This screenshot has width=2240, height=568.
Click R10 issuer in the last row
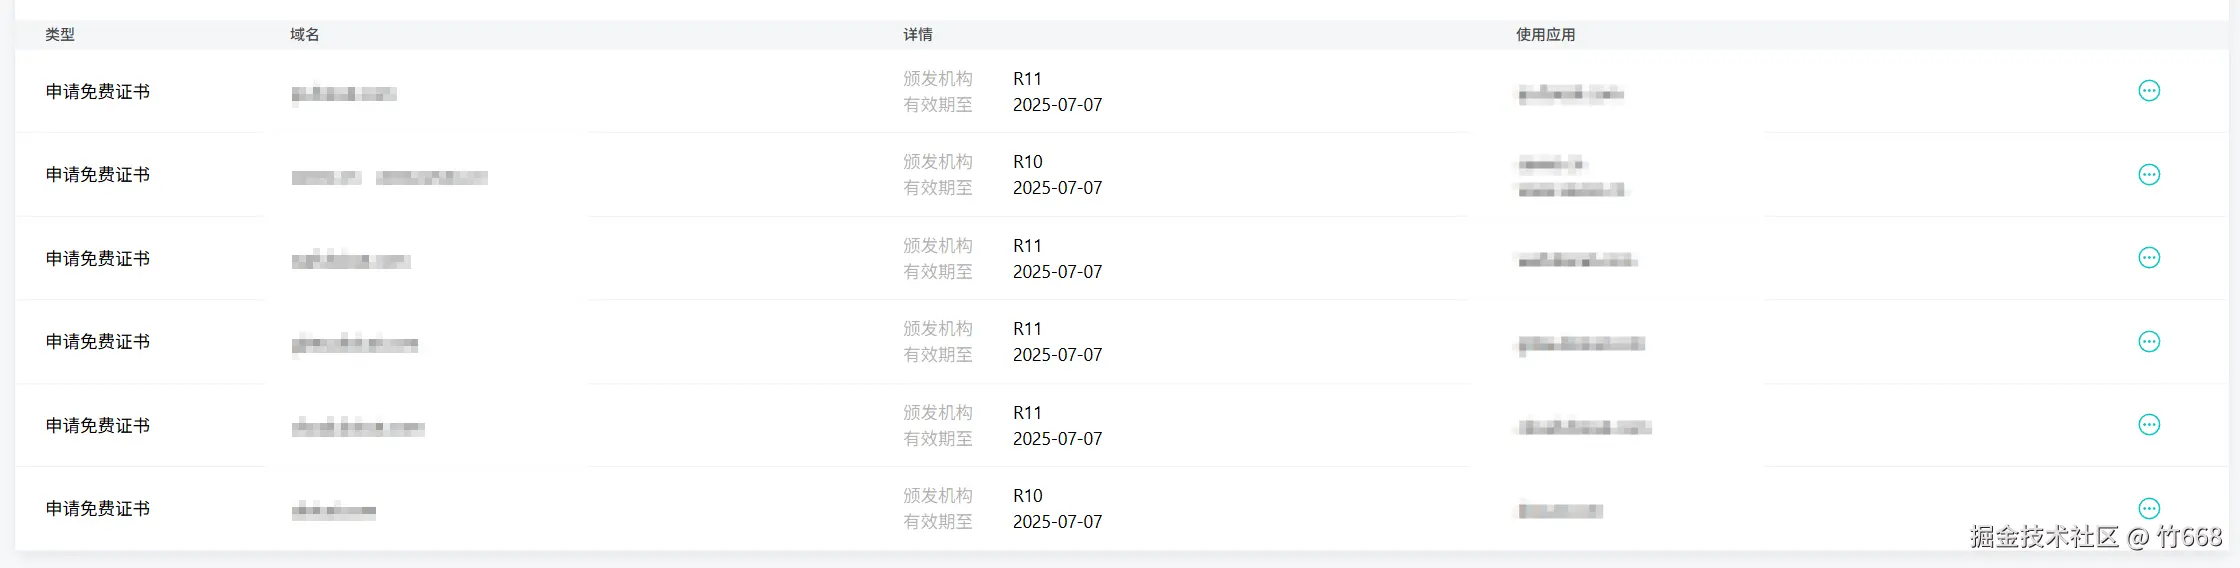(1027, 496)
